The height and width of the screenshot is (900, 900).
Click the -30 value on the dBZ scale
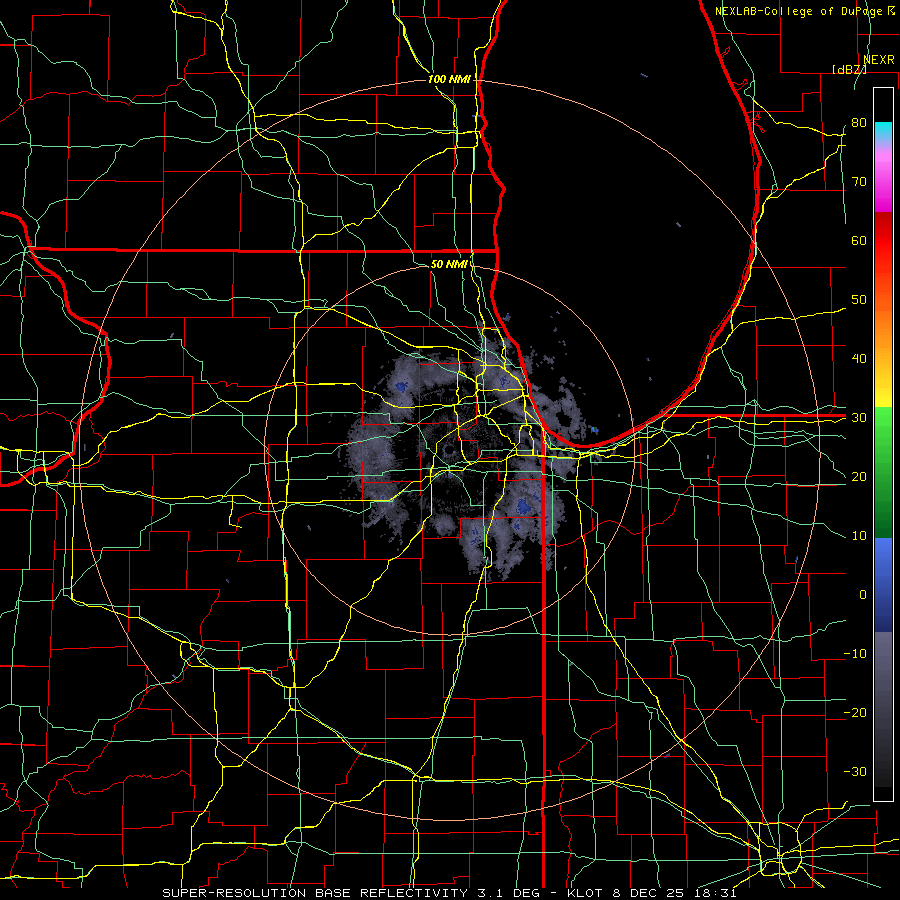pos(855,771)
